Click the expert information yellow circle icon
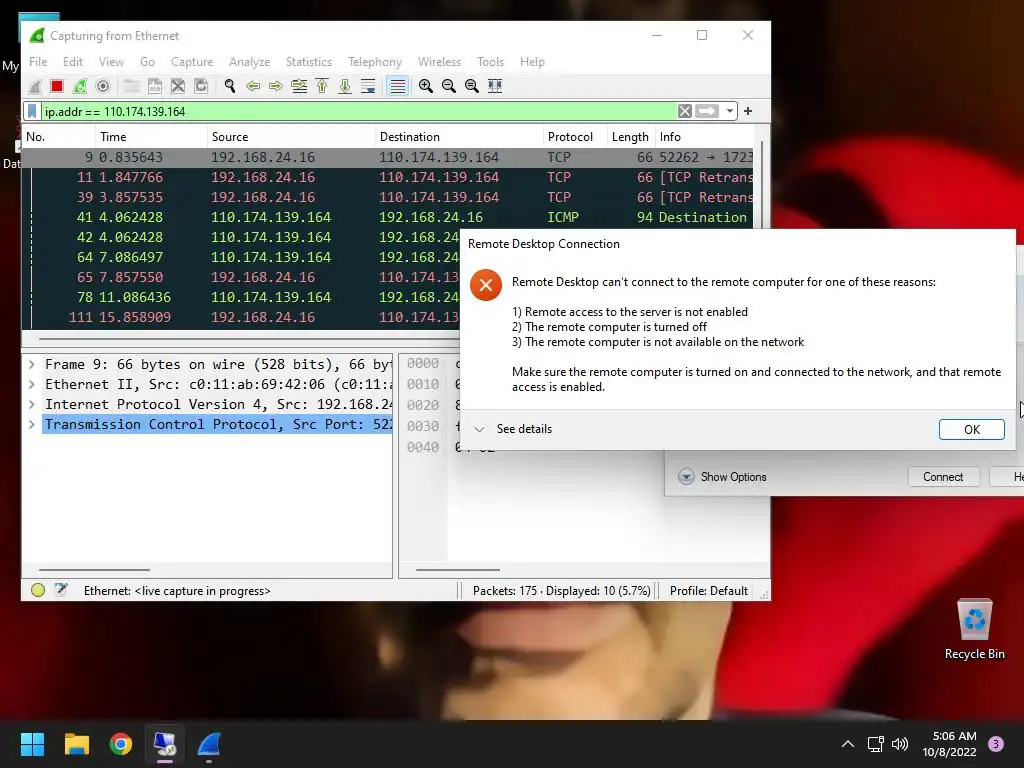This screenshot has height=768, width=1024. click(38, 590)
